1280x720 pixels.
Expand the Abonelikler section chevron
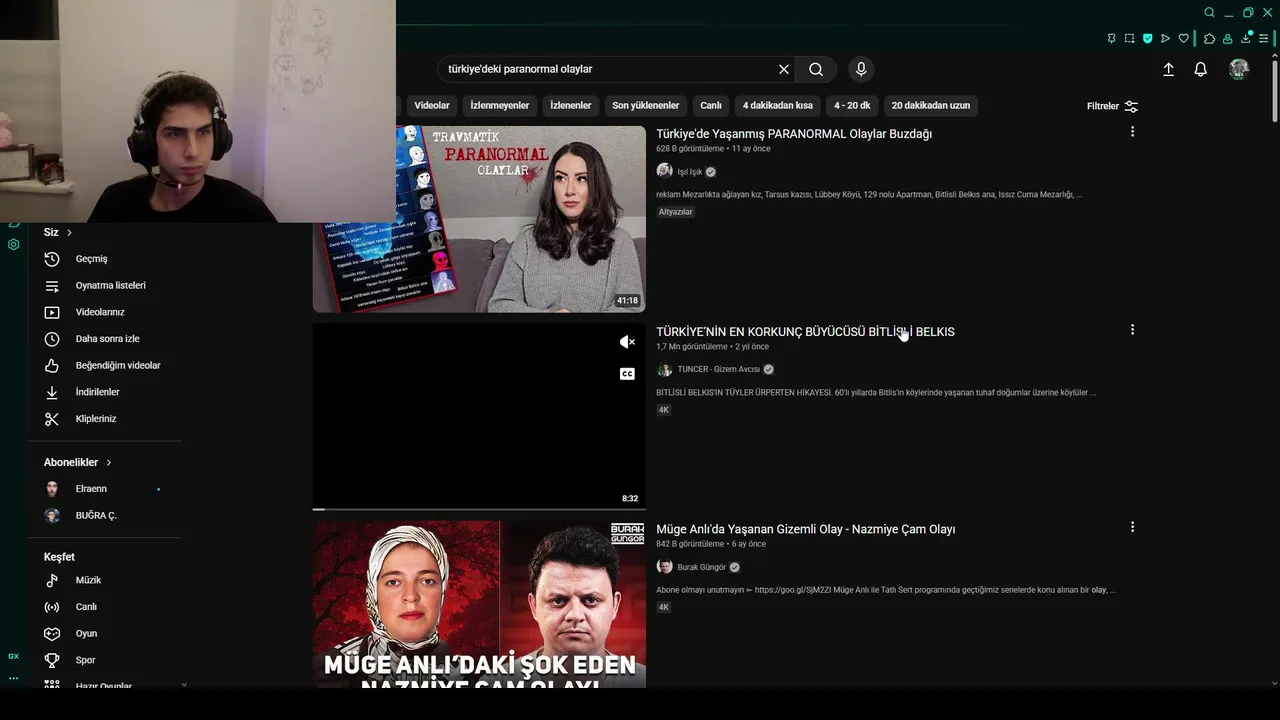click(x=108, y=462)
